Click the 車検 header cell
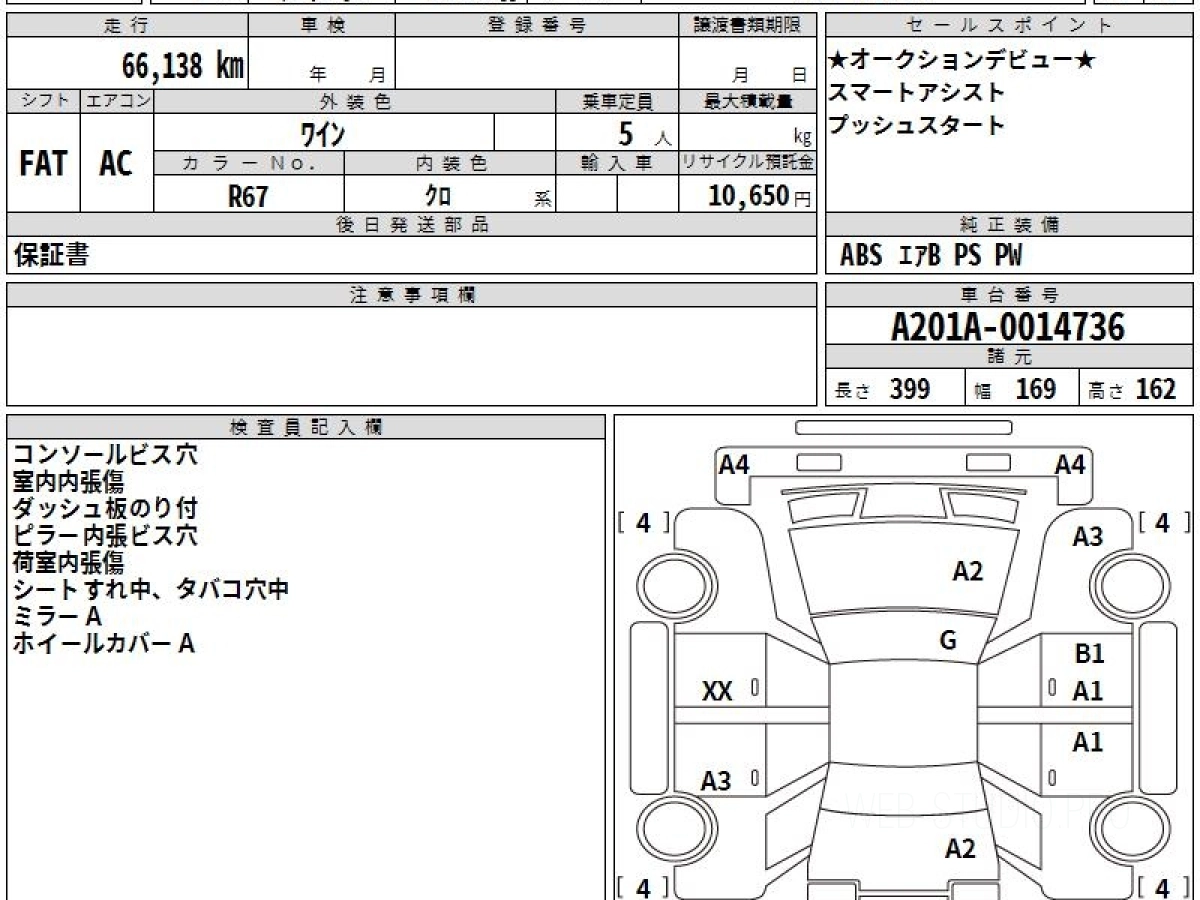 [322, 26]
